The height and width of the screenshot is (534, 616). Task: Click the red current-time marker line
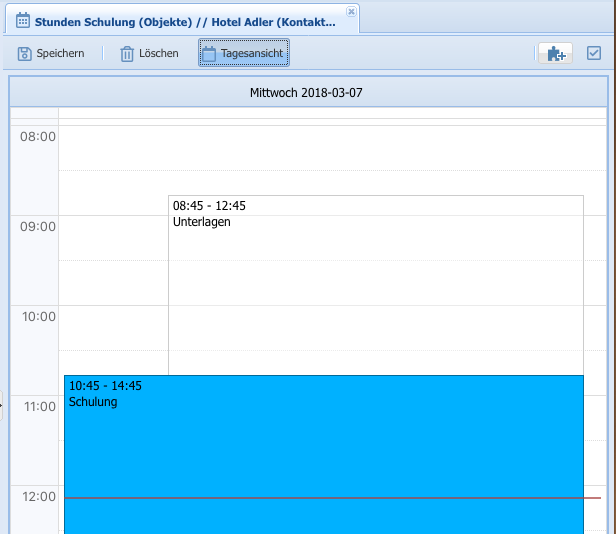(593, 497)
